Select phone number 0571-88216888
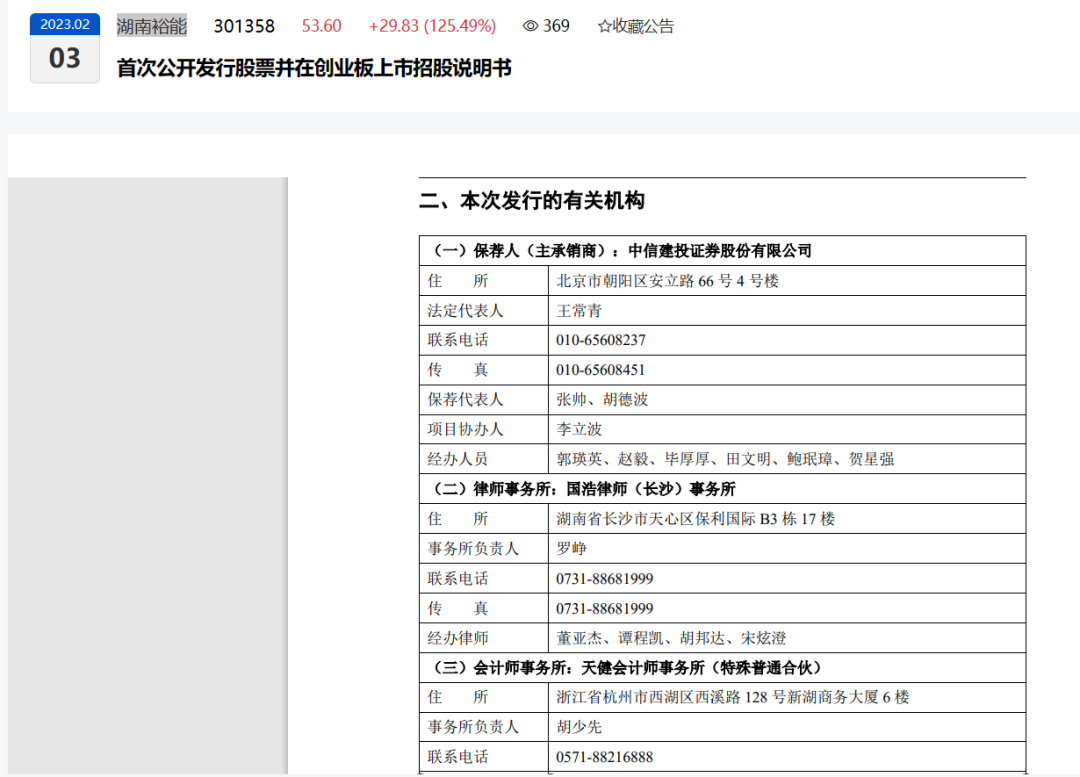 coord(604,757)
